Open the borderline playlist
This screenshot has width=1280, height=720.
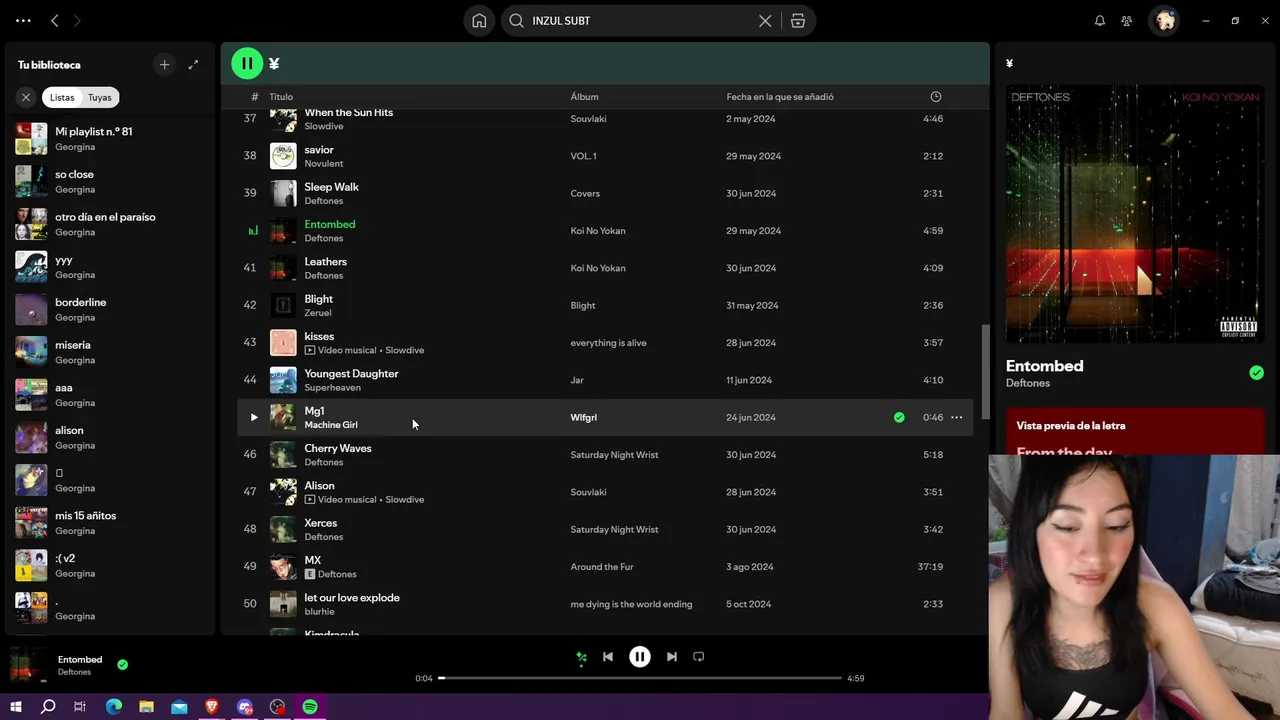pyautogui.click(x=110, y=309)
